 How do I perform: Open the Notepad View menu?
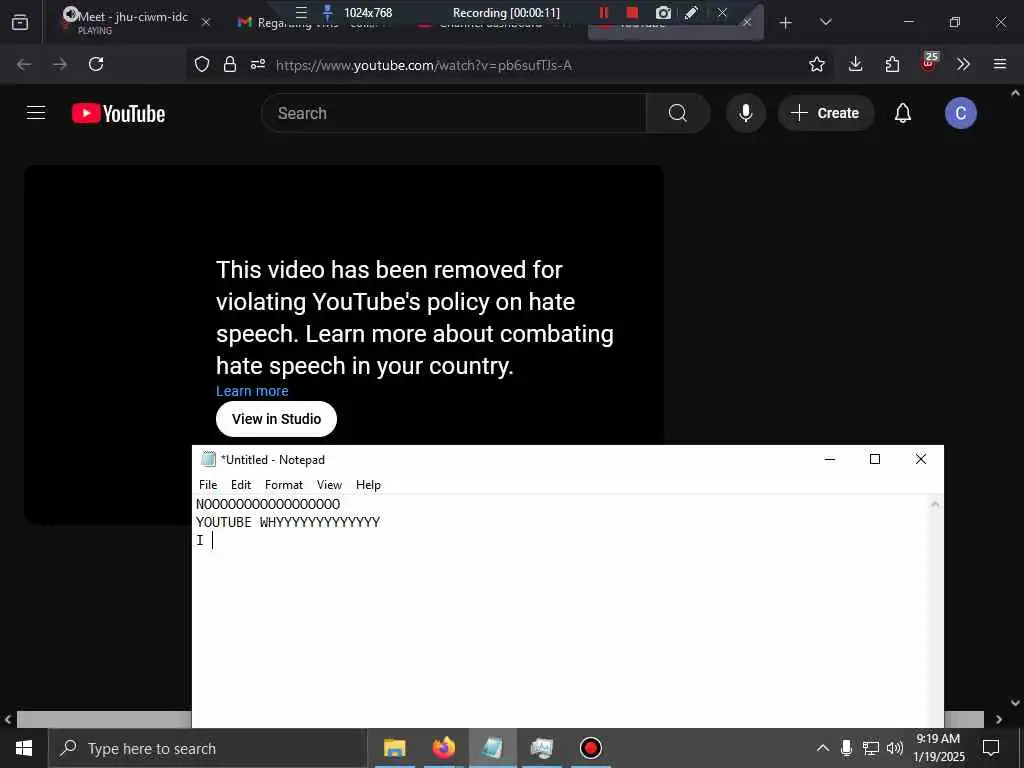coord(329,485)
